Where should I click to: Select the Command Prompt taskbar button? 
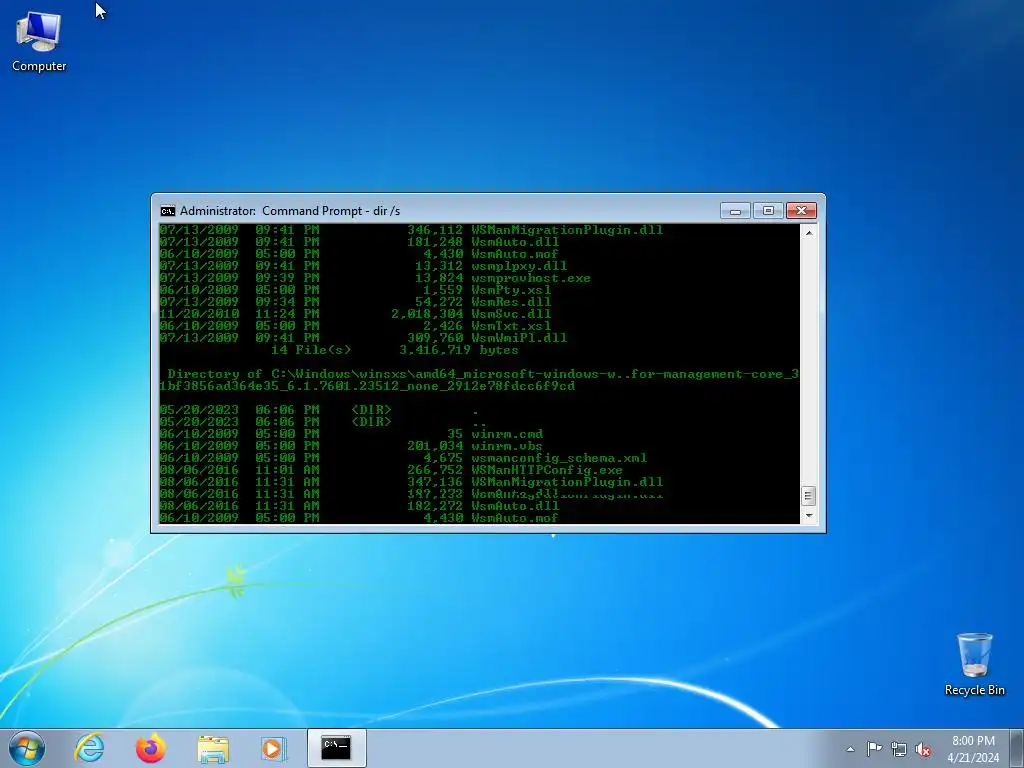tap(336, 748)
